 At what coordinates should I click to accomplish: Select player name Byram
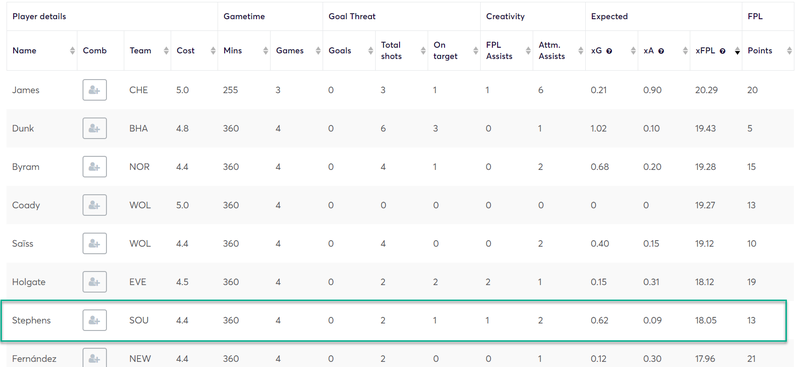26,167
